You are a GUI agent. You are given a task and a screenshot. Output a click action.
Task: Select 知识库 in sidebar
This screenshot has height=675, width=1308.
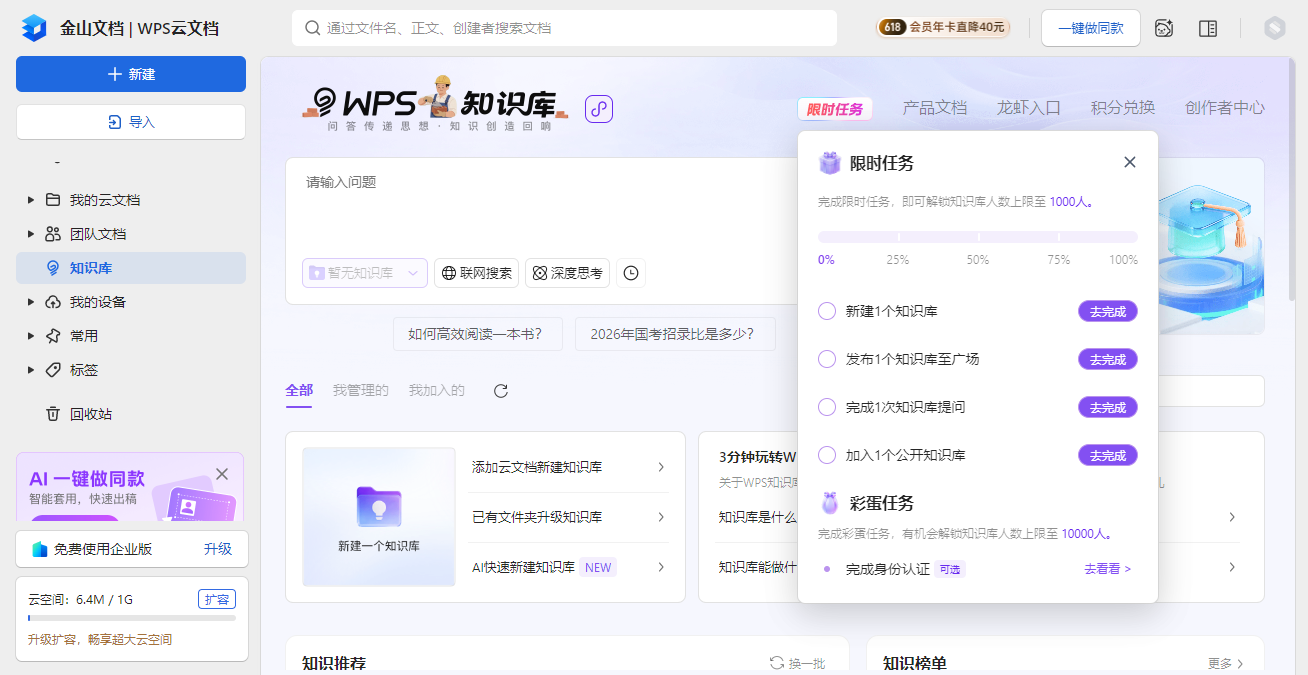(131, 268)
